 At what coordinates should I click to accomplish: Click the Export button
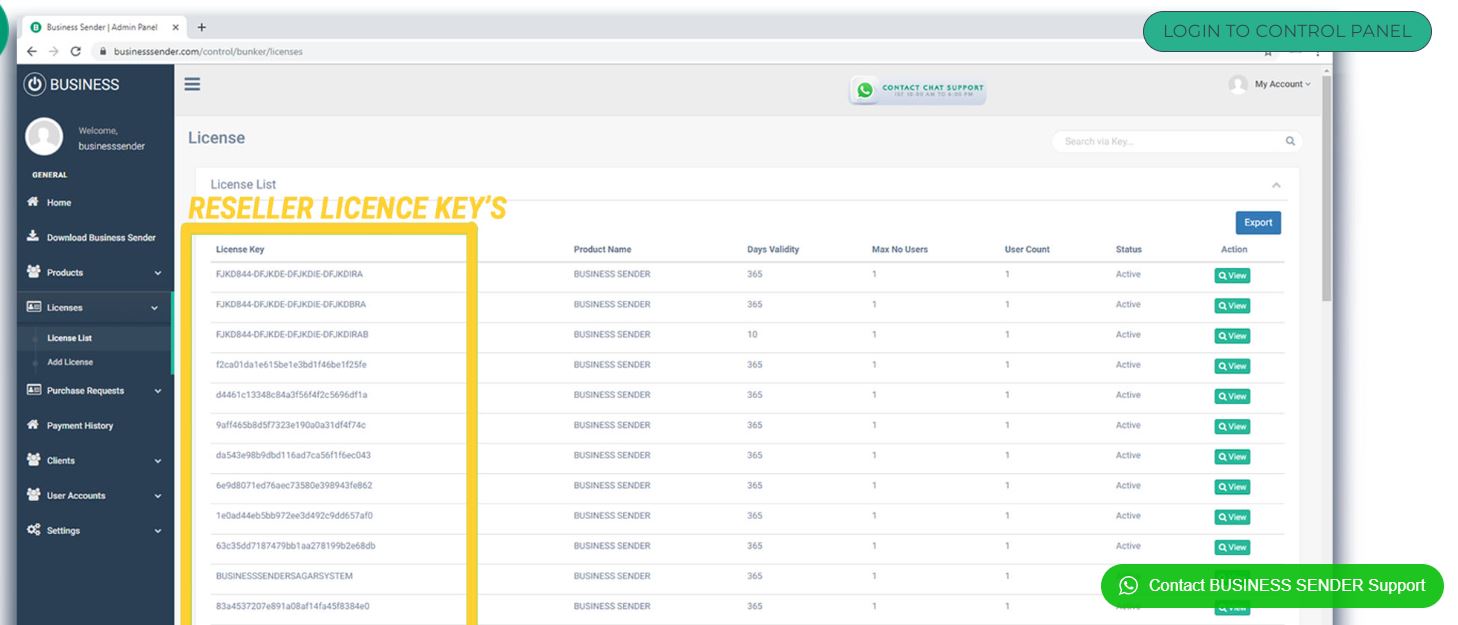click(1258, 223)
